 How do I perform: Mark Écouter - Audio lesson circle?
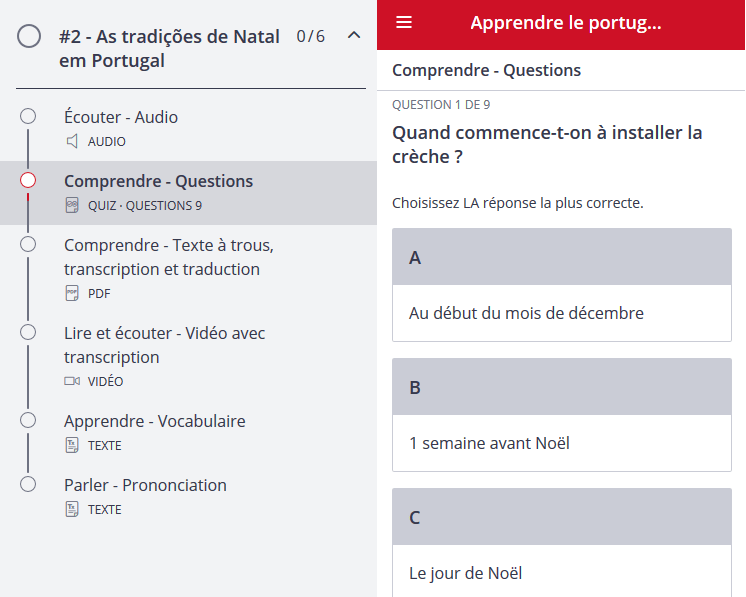pyautogui.click(x=28, y=116)
